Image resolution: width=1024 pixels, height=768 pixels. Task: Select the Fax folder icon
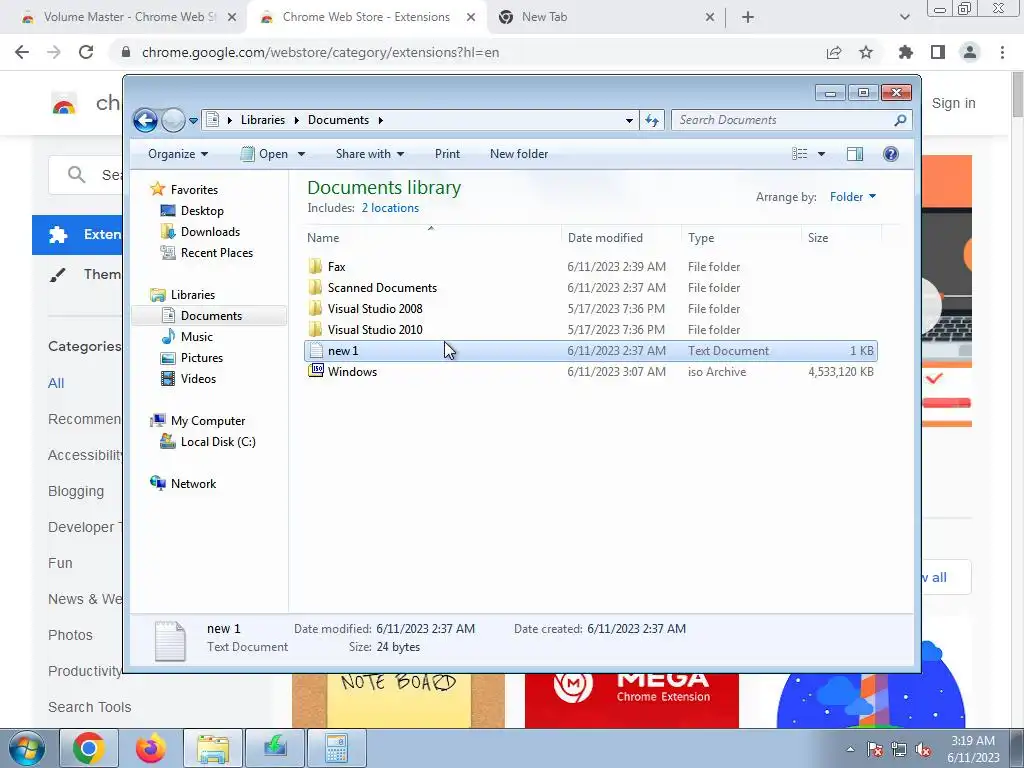click(x=316, y=266)
